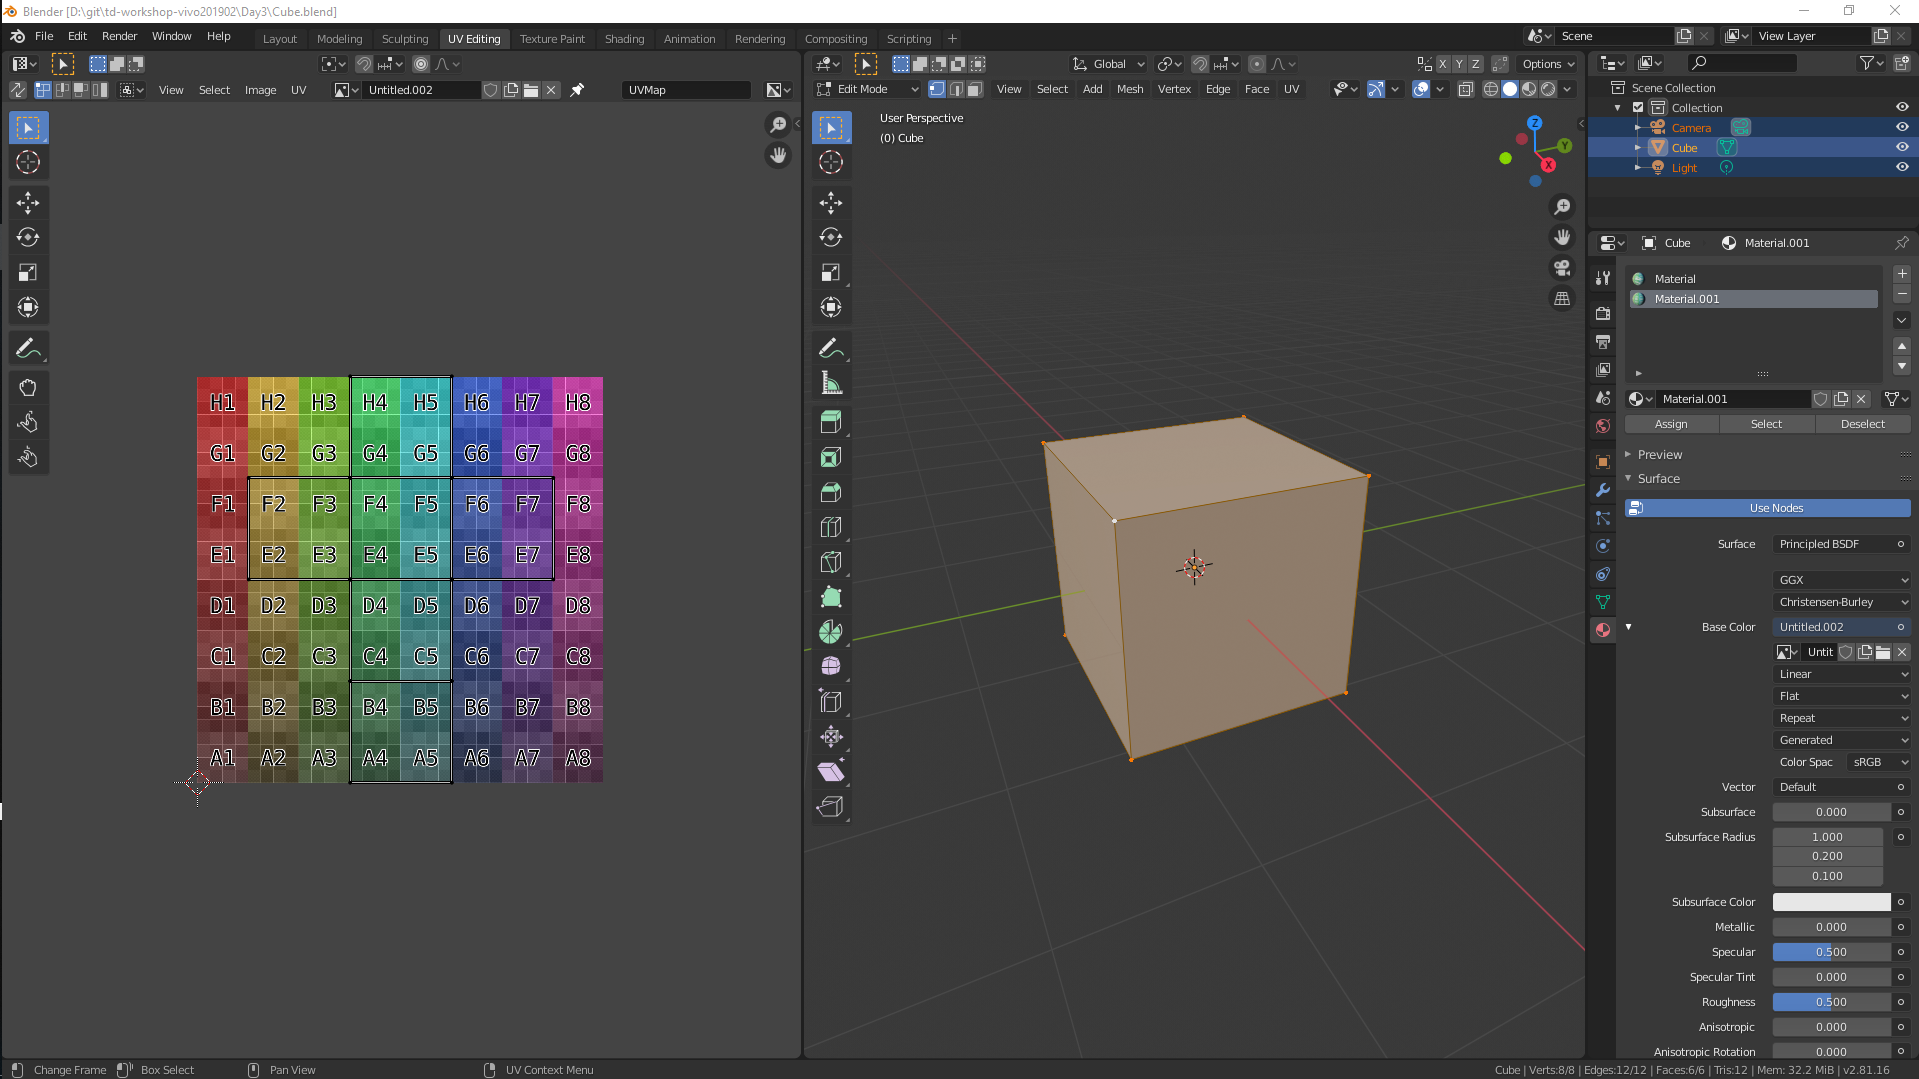The width and height of the screenshot is (1919, 1079).
Task: Select the Loop Cut tool
Action: (830, 527)
